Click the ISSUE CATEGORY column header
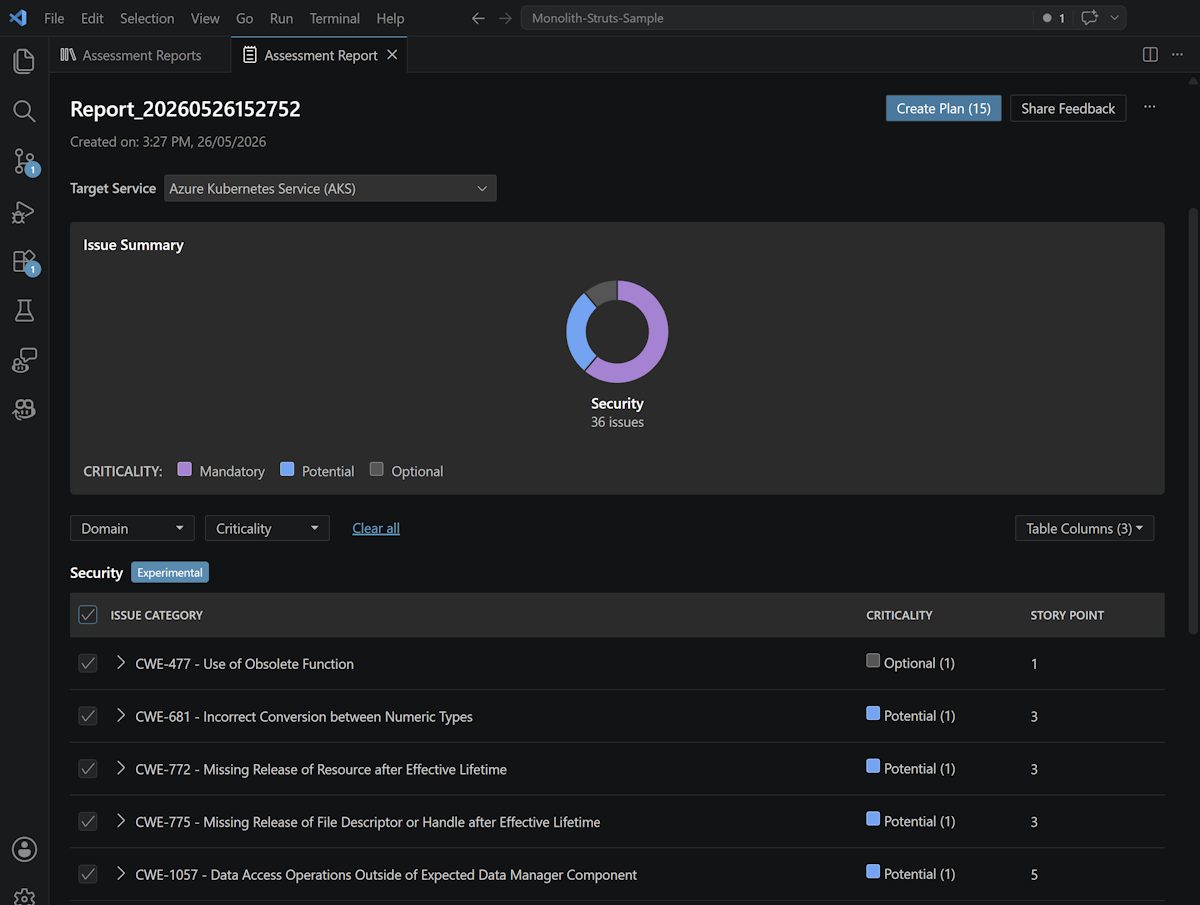1200x905 pixels. (157, 615)
